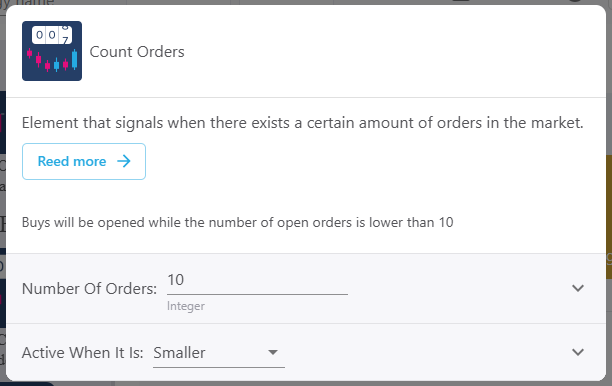
Task: Click the word Smaller in the selector
Action: click(179, 353)
